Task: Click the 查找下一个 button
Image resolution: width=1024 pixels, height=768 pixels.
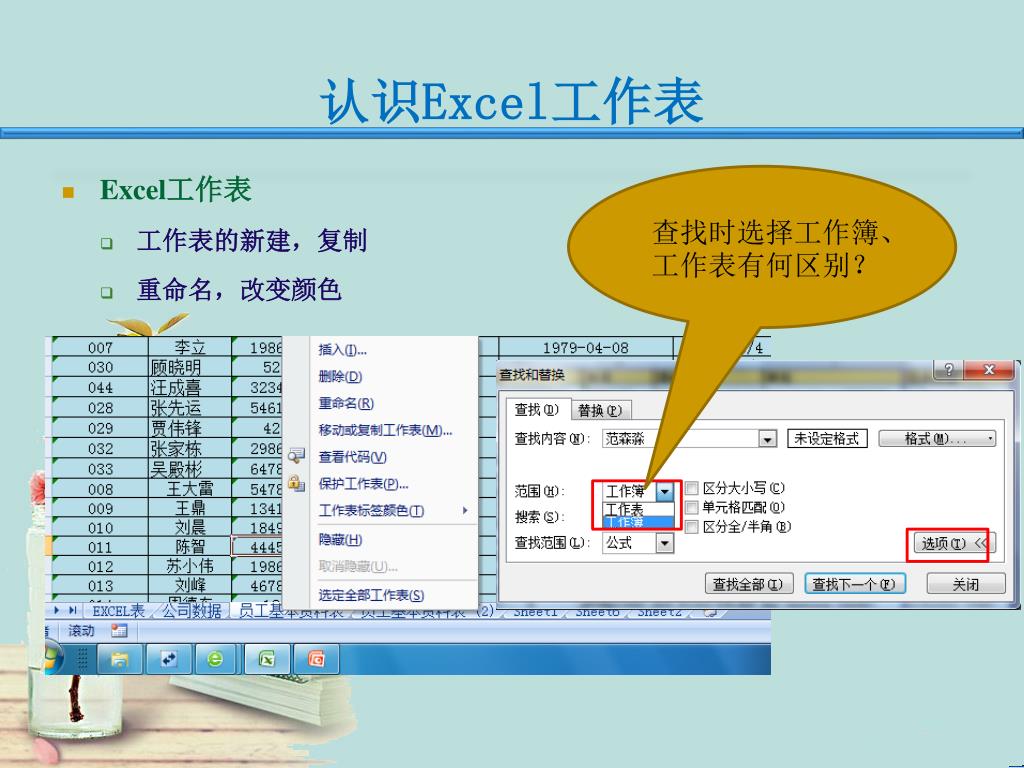Action: 854,584
